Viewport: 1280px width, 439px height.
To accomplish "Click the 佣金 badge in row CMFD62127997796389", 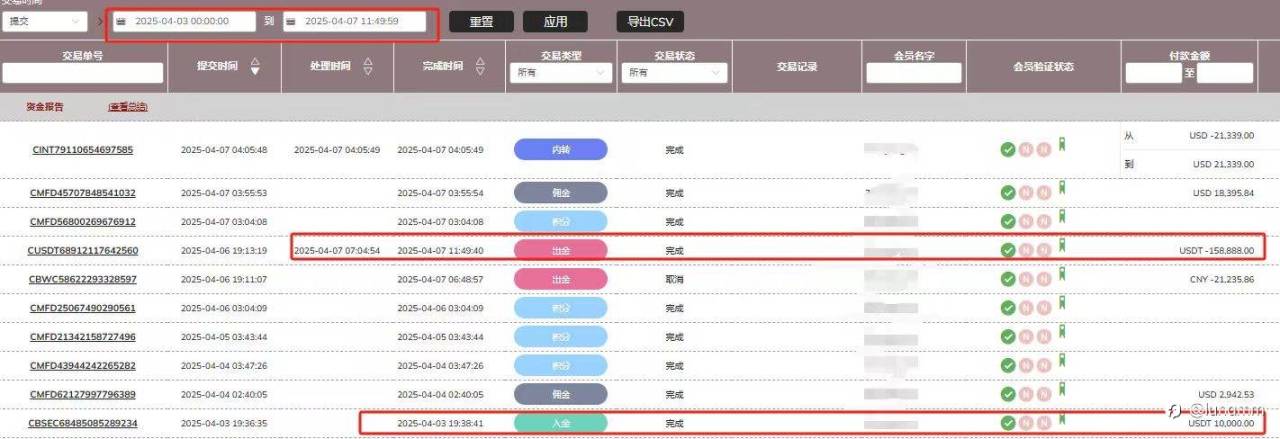I will [x=560, y=395].
